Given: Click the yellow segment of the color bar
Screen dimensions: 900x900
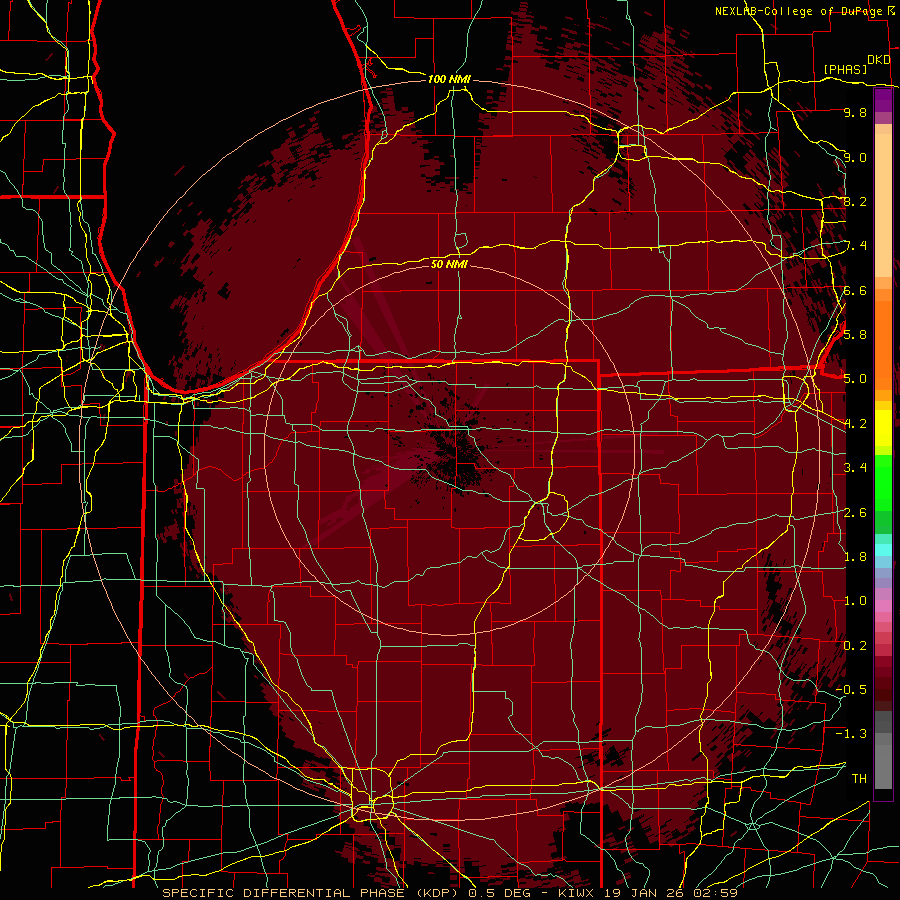Looking at the screenshot, I should click(883, 428).
